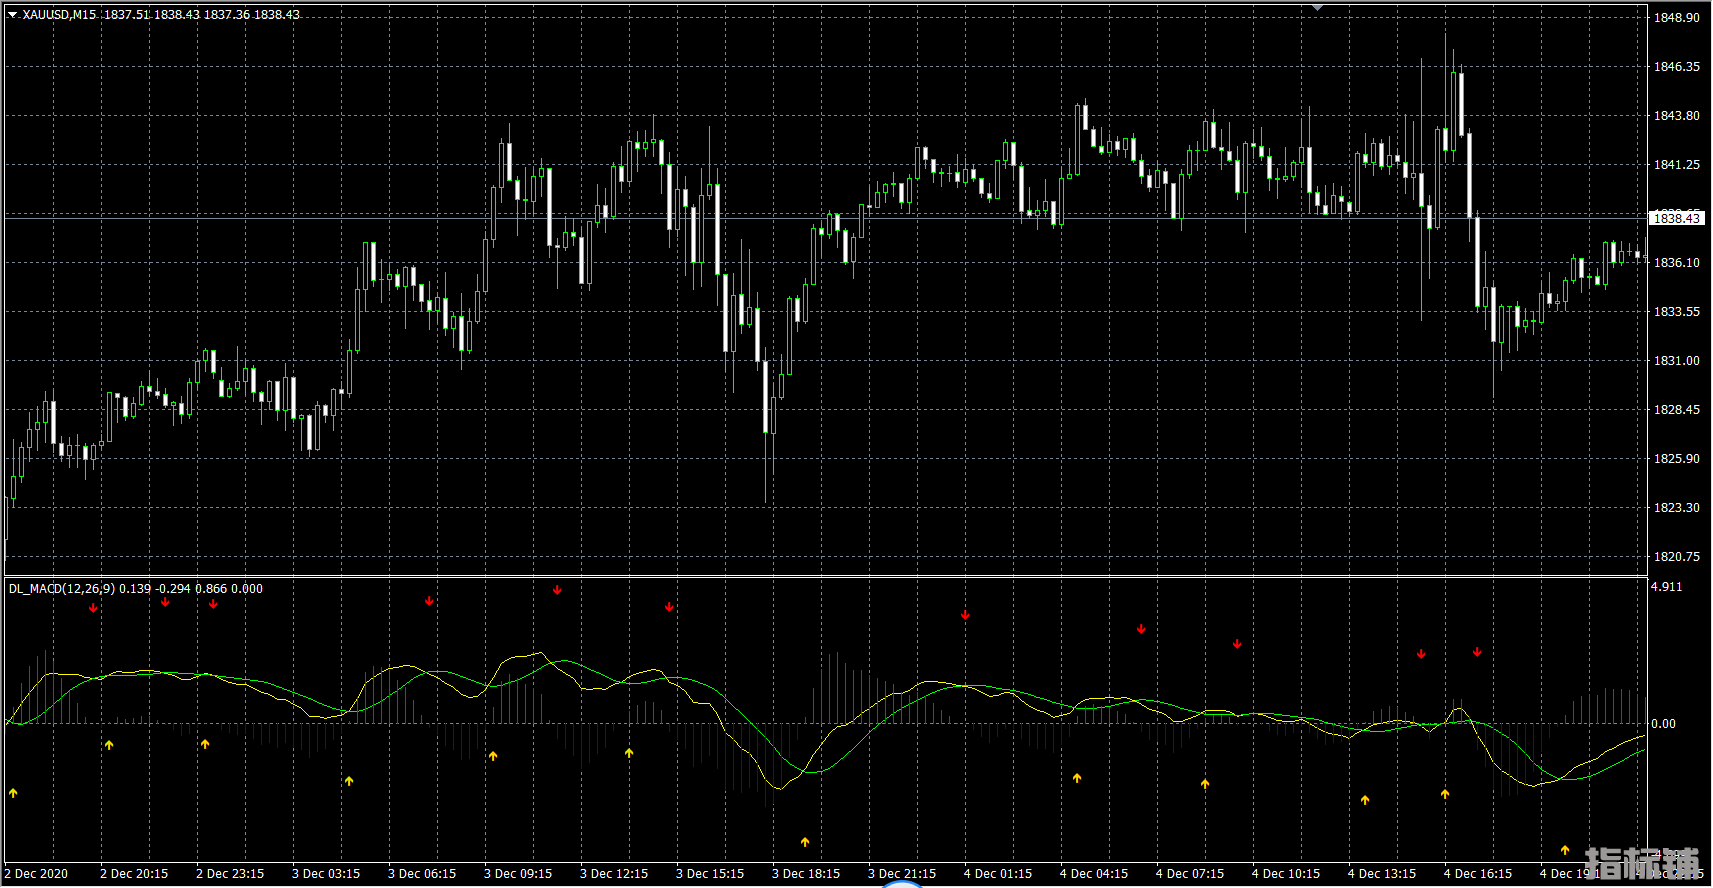Click the first red down arrow after DL_MACD label
This screenshot has width=1713, height=888.
point(93,607)
